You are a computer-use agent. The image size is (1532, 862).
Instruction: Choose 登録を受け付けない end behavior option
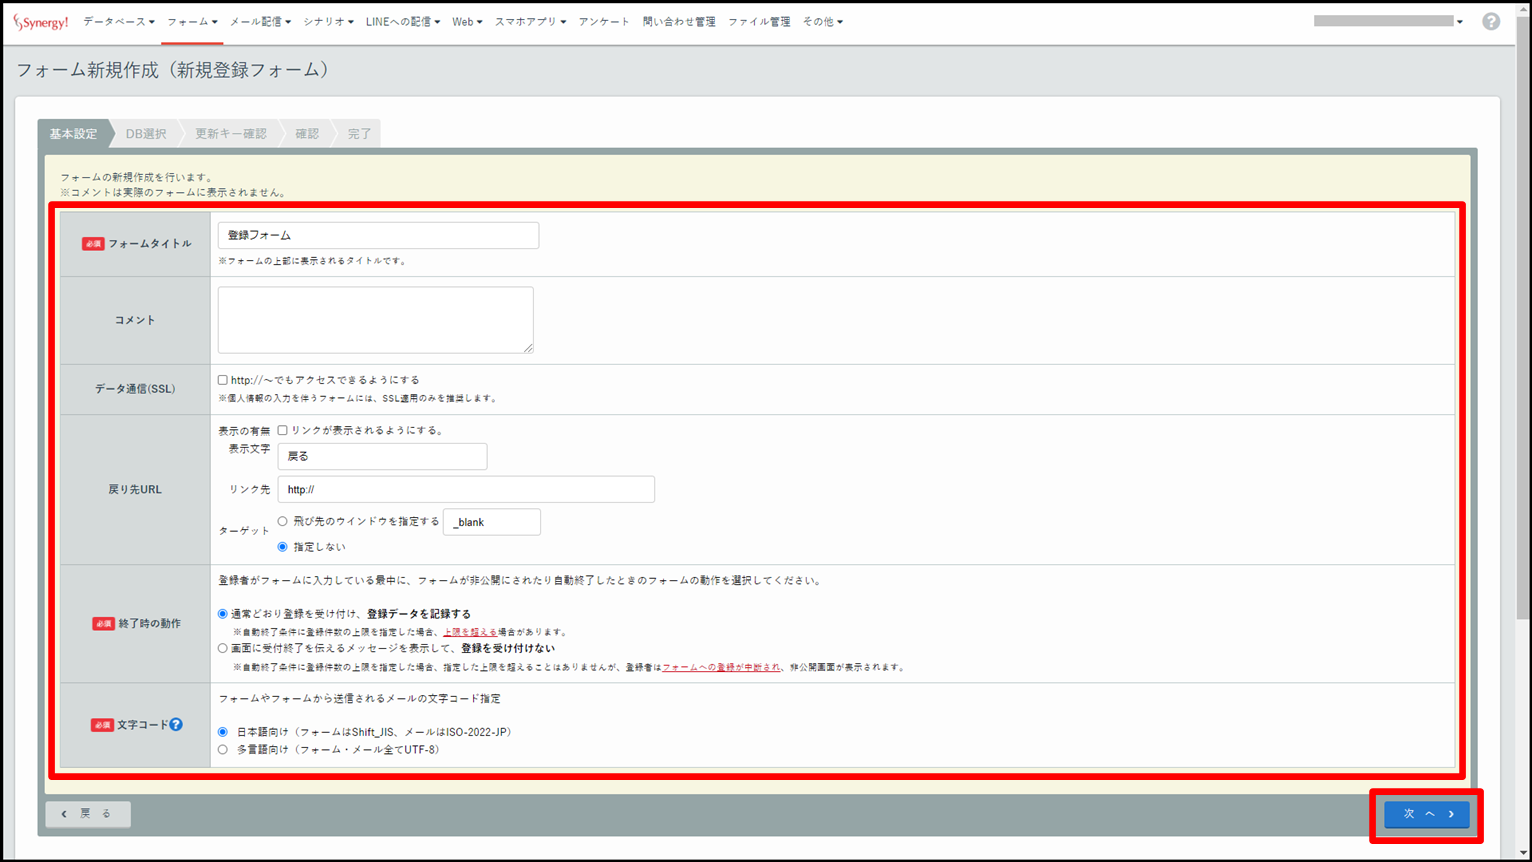(x=223, y=648)
